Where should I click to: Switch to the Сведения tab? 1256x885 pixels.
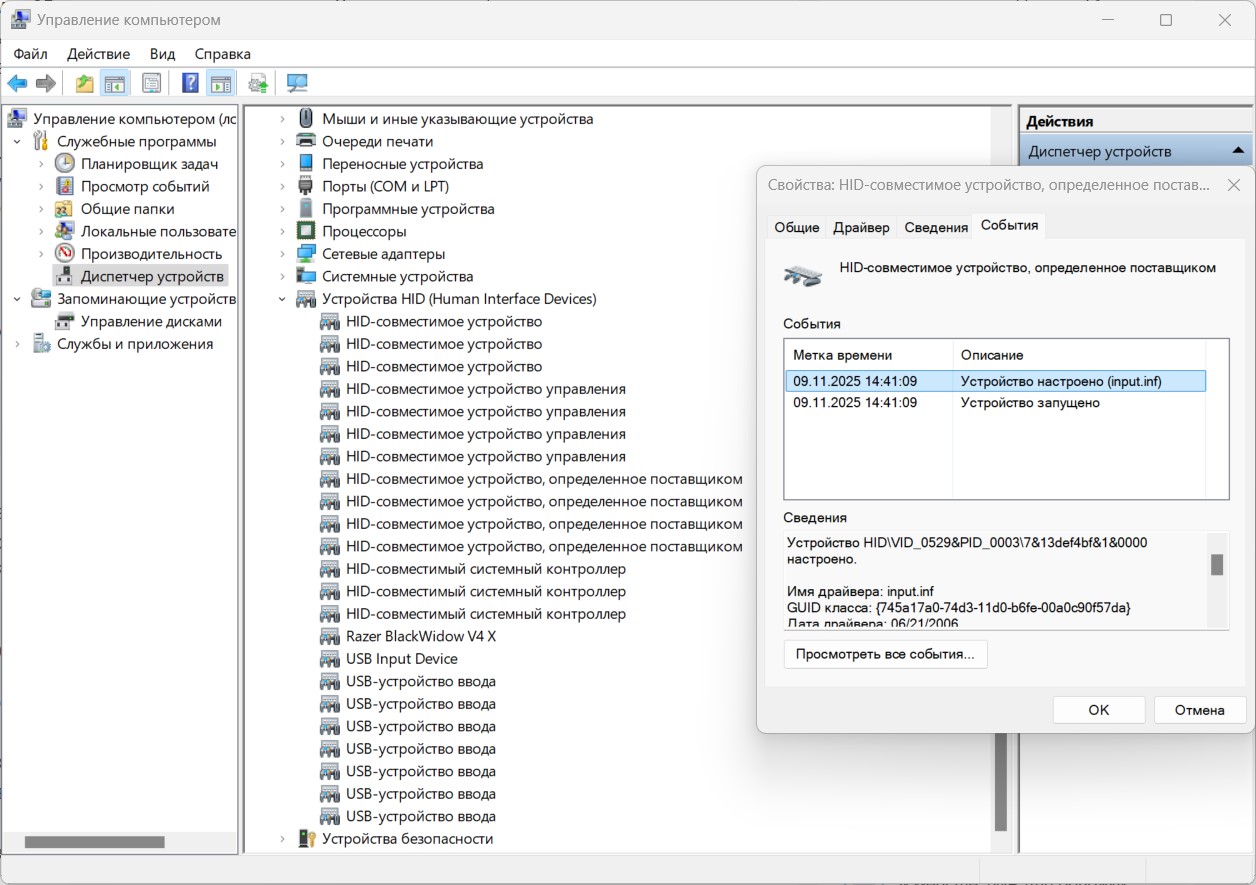[x=935, y=227]
